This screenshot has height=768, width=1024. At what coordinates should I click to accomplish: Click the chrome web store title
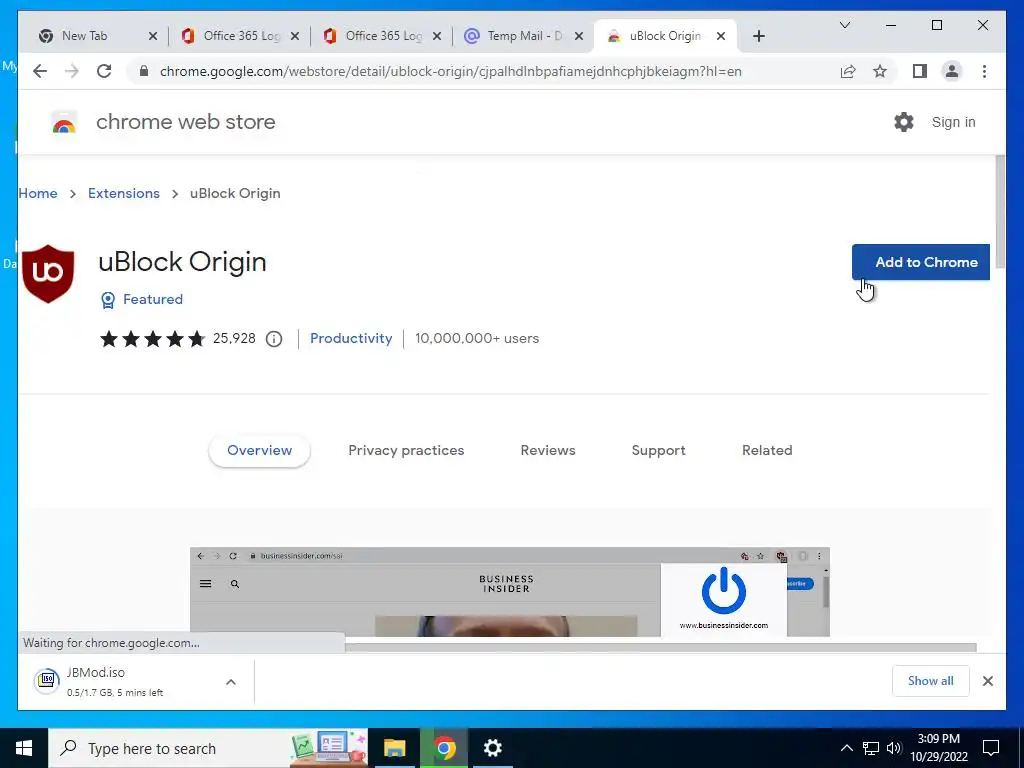[185, 122]
